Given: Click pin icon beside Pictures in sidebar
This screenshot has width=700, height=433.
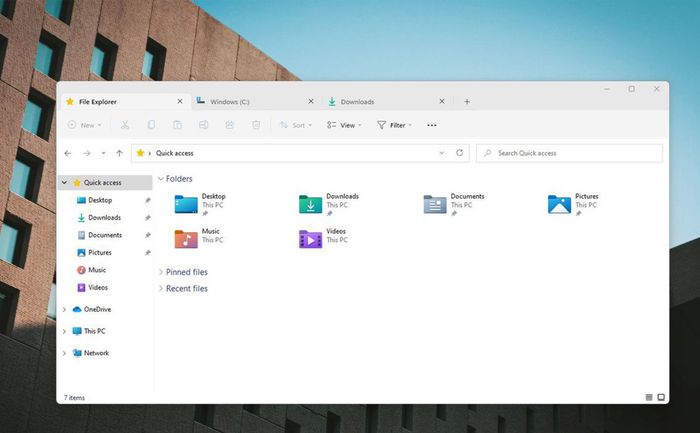Looking at the screenshot, I should (x=148, y=253).
